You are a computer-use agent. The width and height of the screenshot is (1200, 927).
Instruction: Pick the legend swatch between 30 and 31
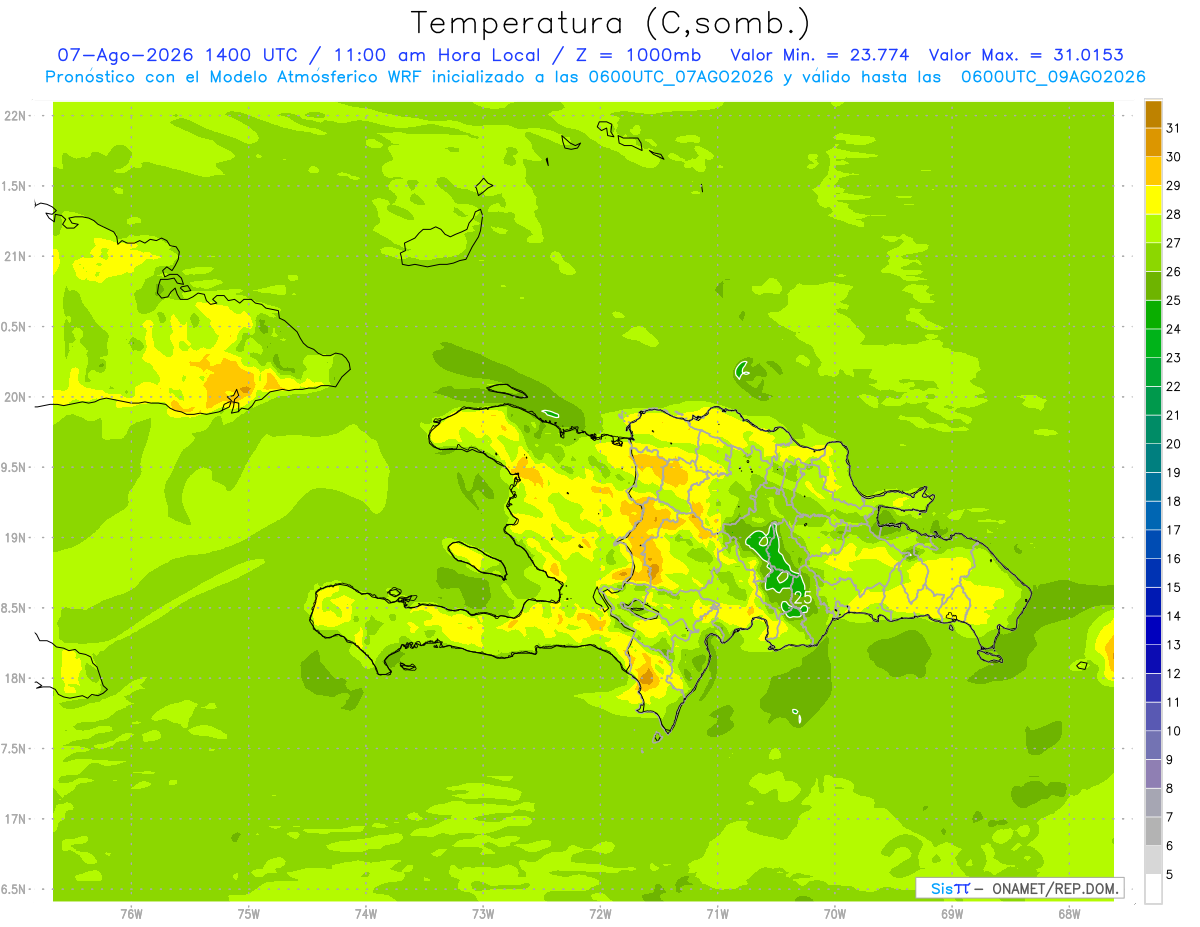pos(1153,142)
